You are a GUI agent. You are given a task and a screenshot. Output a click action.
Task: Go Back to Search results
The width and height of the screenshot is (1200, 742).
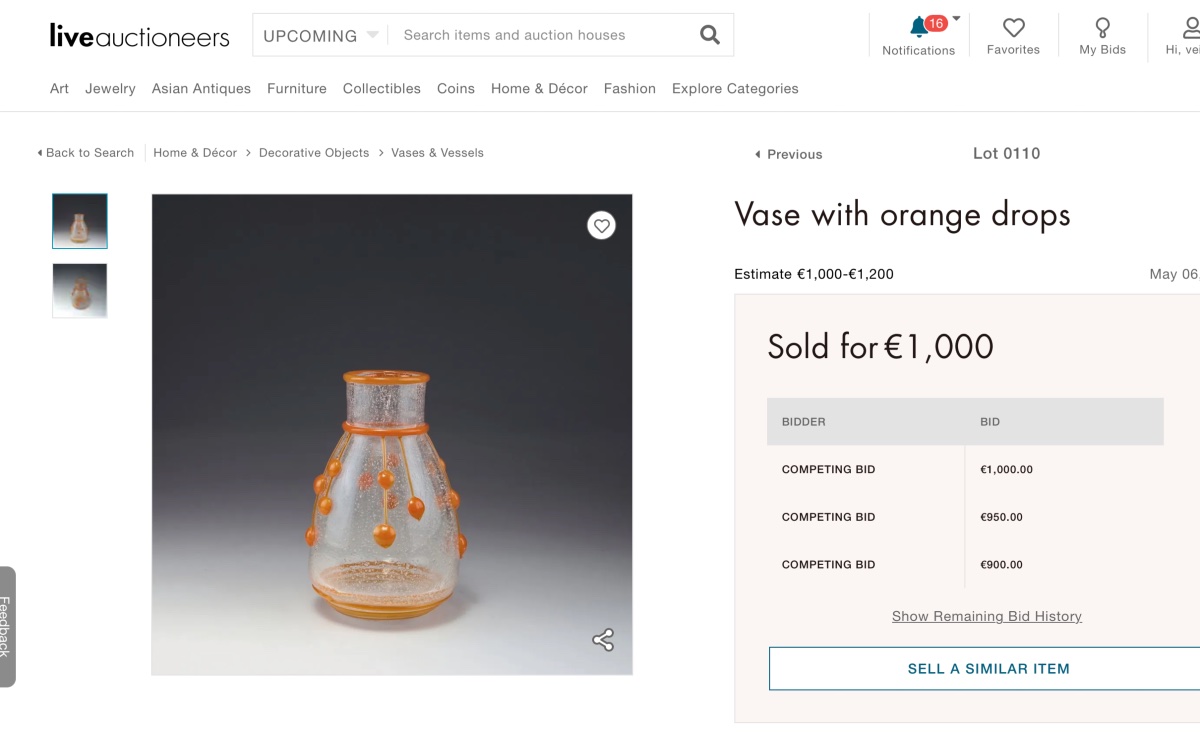click(x=86, y=153)
